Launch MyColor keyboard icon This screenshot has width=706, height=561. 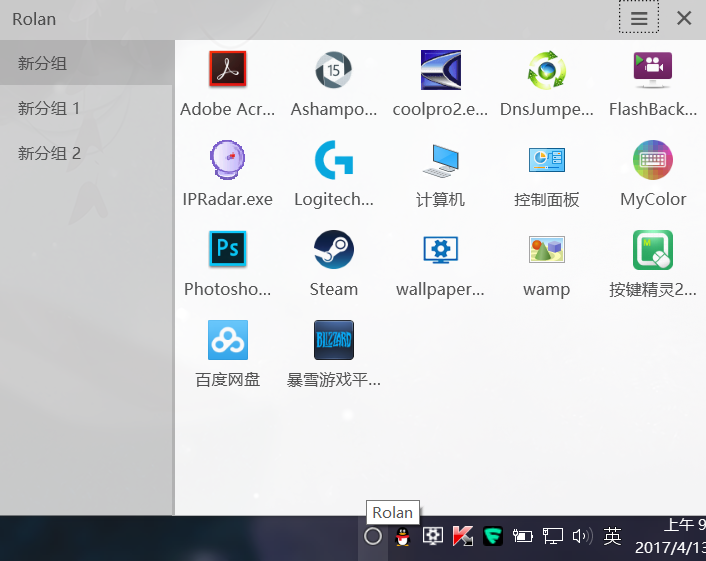(x=653, y=159)
